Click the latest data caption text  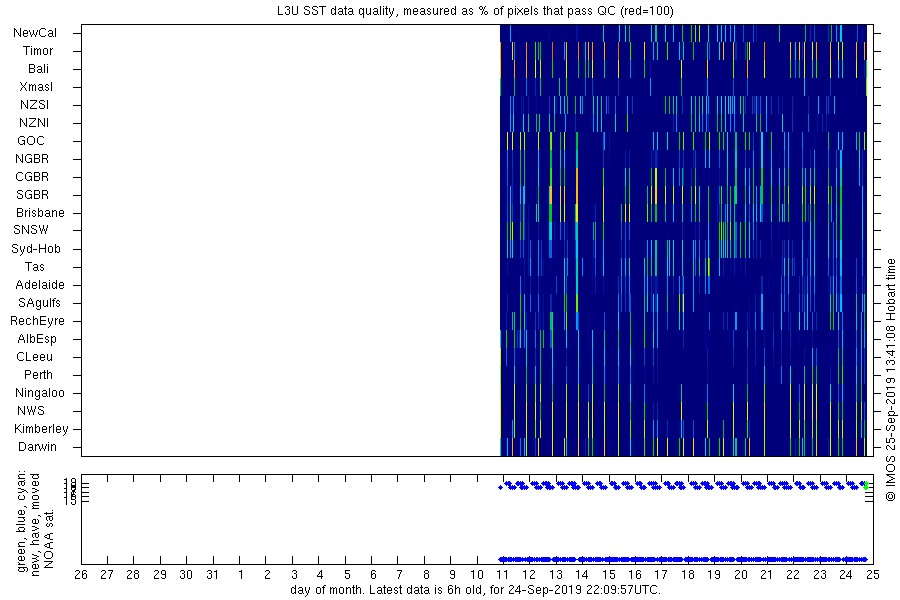[475, 590]
